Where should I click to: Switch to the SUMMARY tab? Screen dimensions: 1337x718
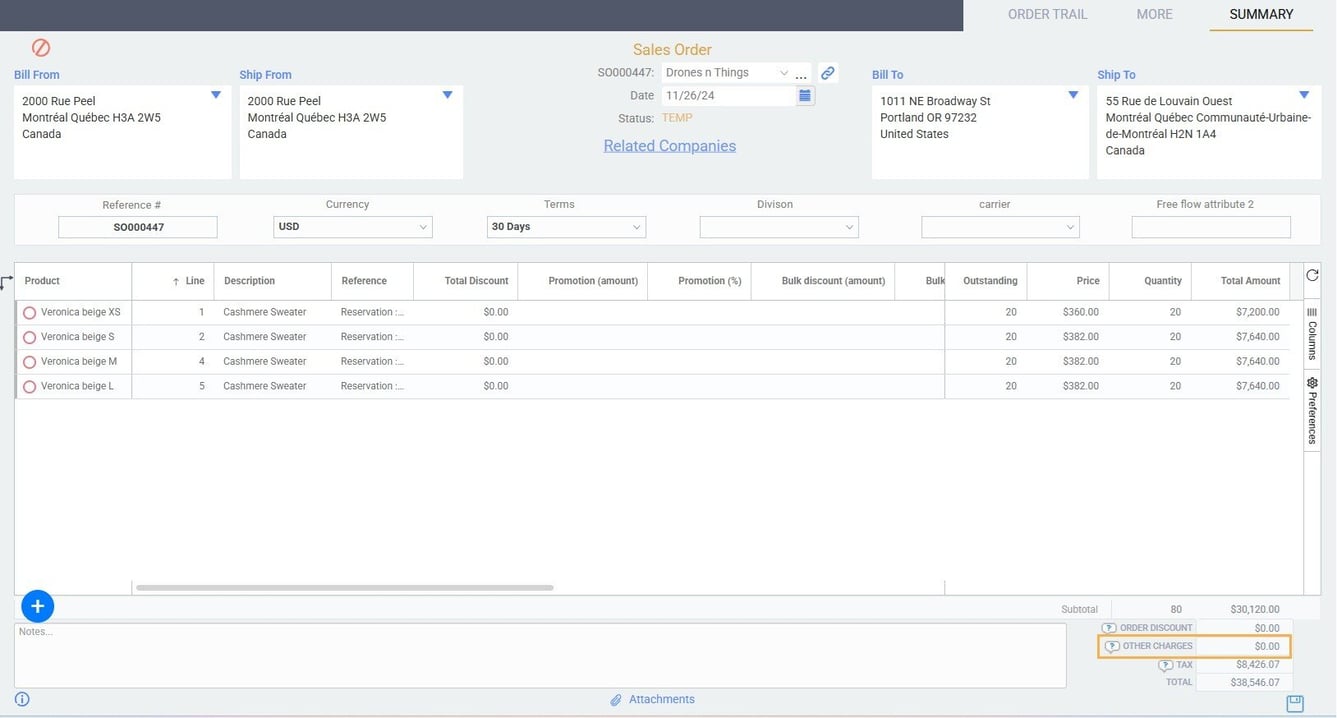pyautogui.click(x=1261, y=14)
